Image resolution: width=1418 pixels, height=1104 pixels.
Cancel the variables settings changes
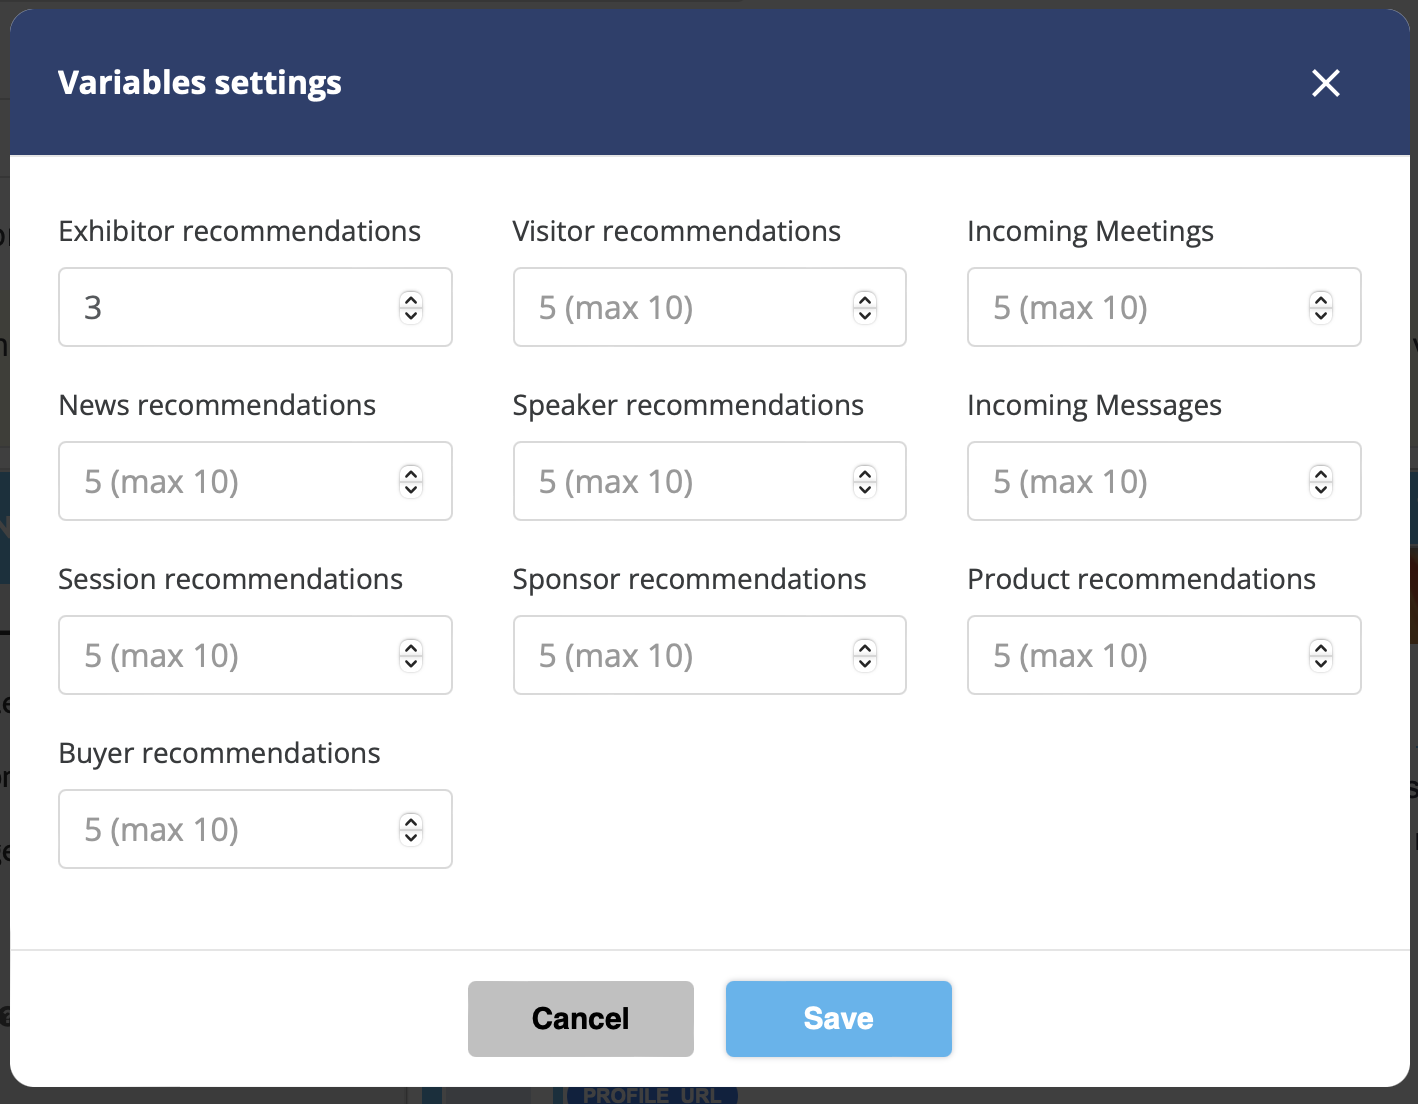[x=580, y=1018]
